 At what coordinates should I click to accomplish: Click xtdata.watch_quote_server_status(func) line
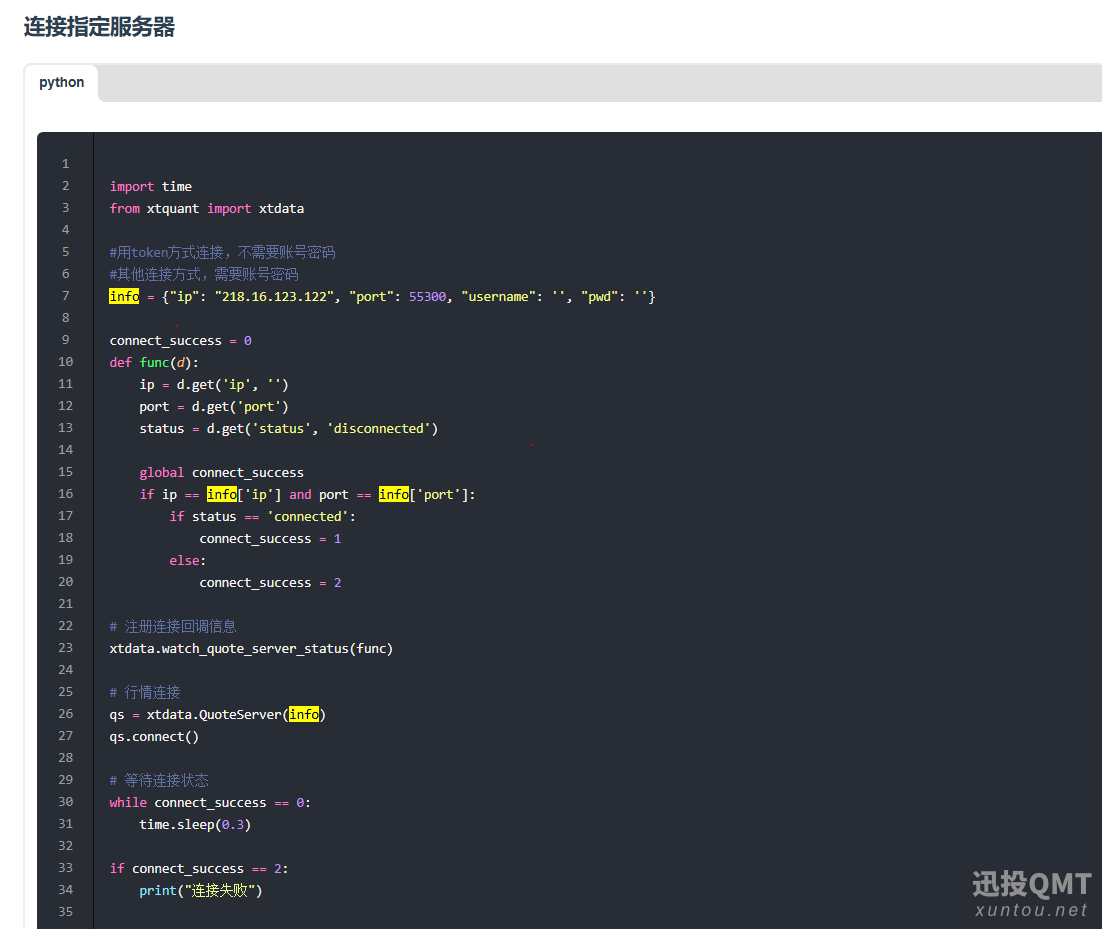[251, 649]
